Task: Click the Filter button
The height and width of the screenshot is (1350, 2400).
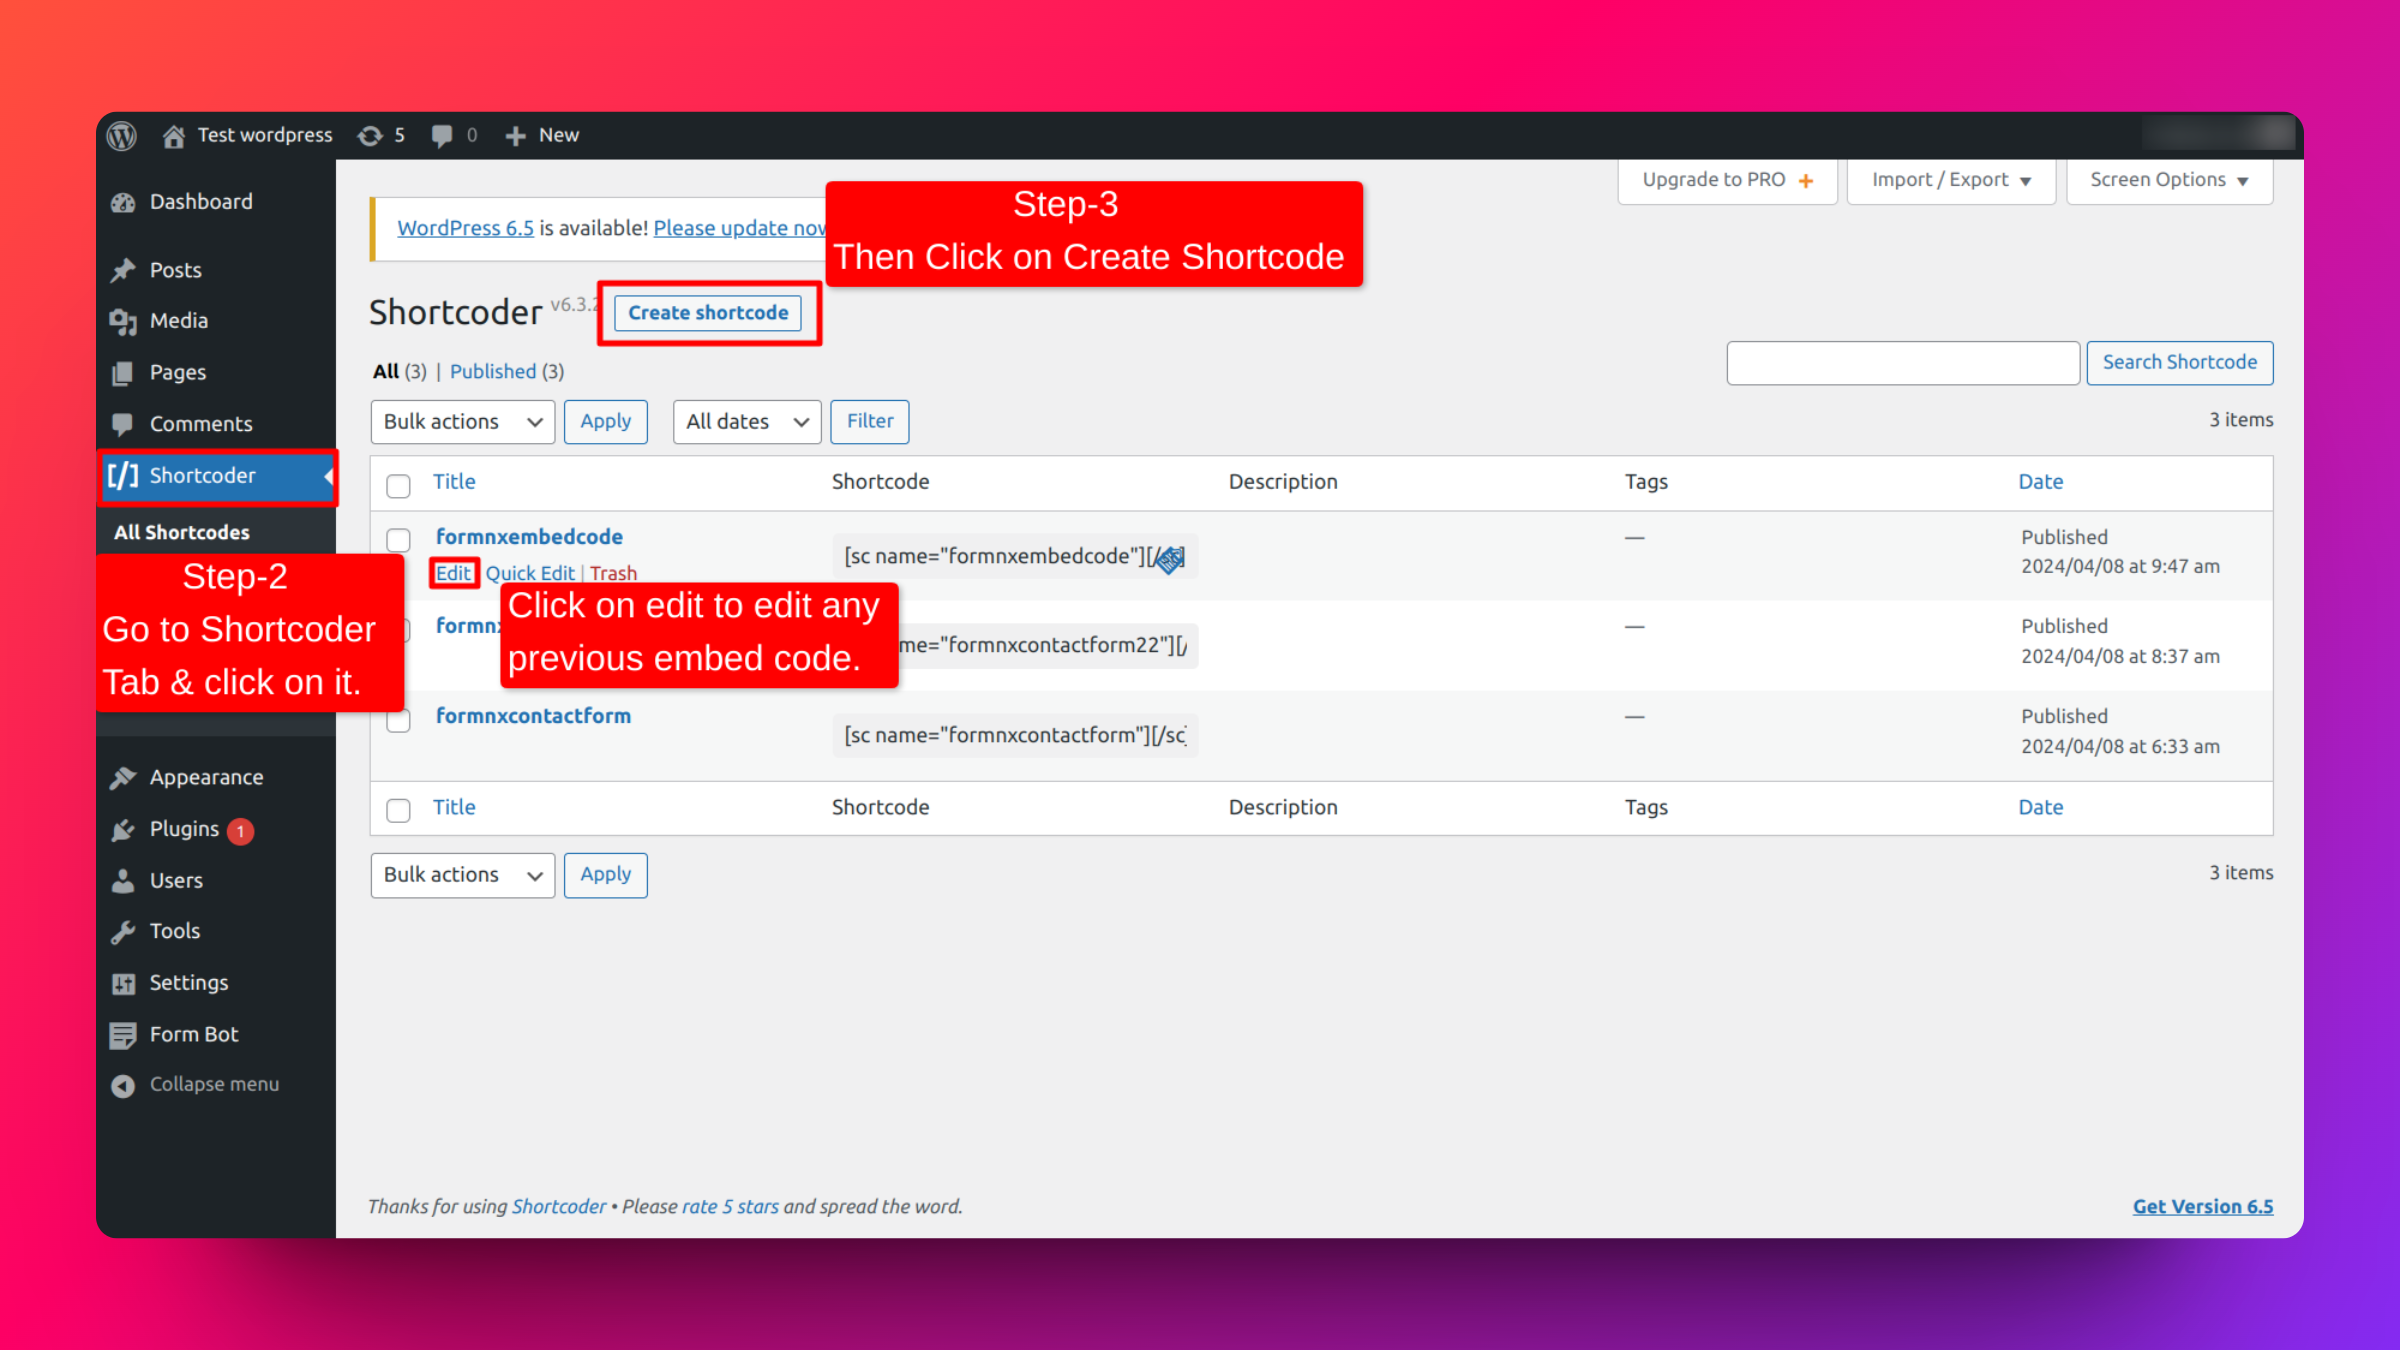Action: tap(869, 422)
